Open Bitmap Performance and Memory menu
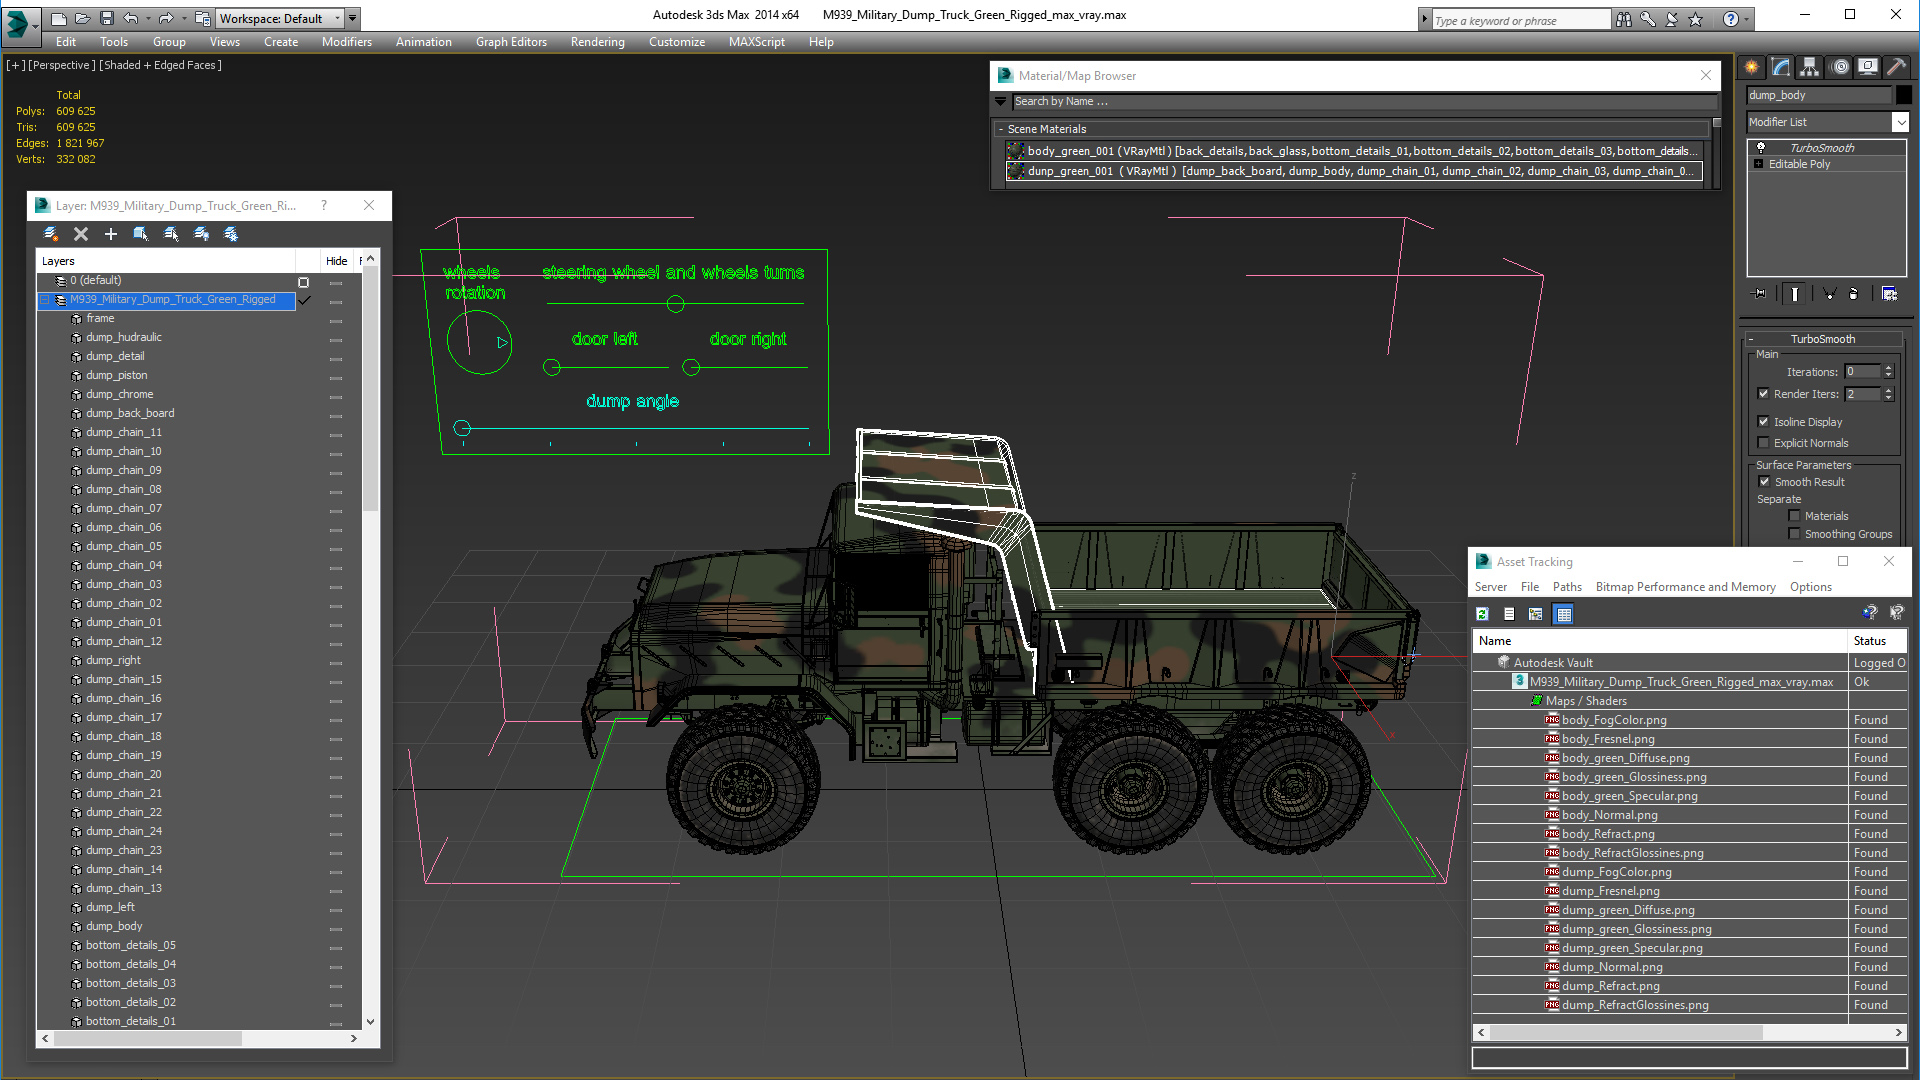 coord(1685,587)
